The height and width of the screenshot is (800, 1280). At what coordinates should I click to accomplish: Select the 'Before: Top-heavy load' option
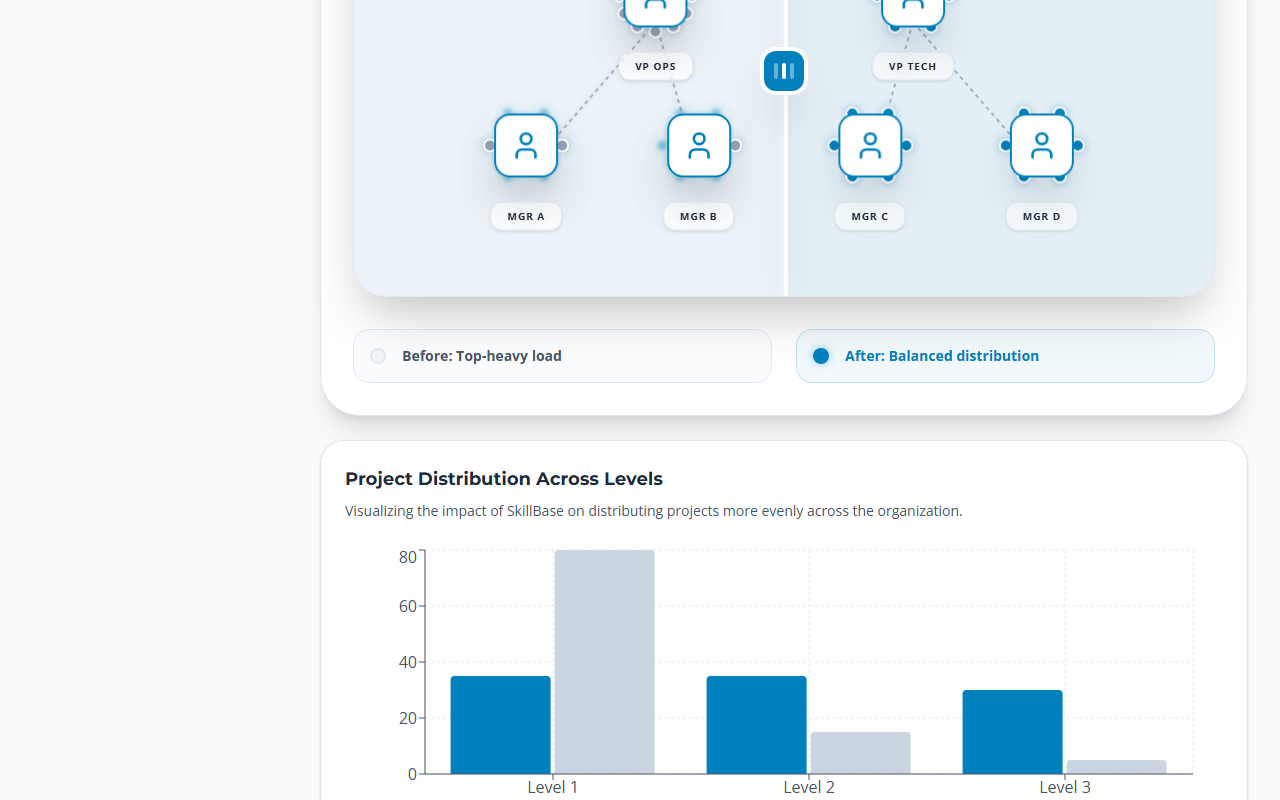[562, 355]
